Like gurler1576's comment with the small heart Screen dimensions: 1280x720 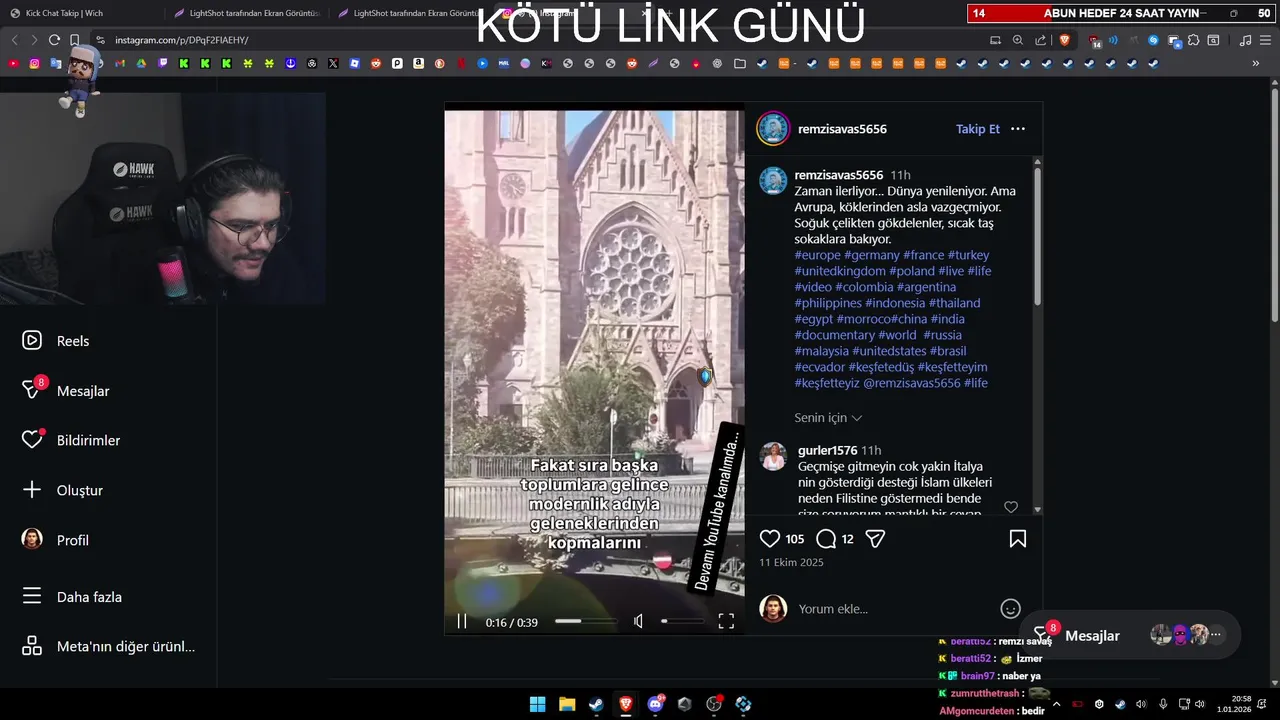pos(1010,507)
